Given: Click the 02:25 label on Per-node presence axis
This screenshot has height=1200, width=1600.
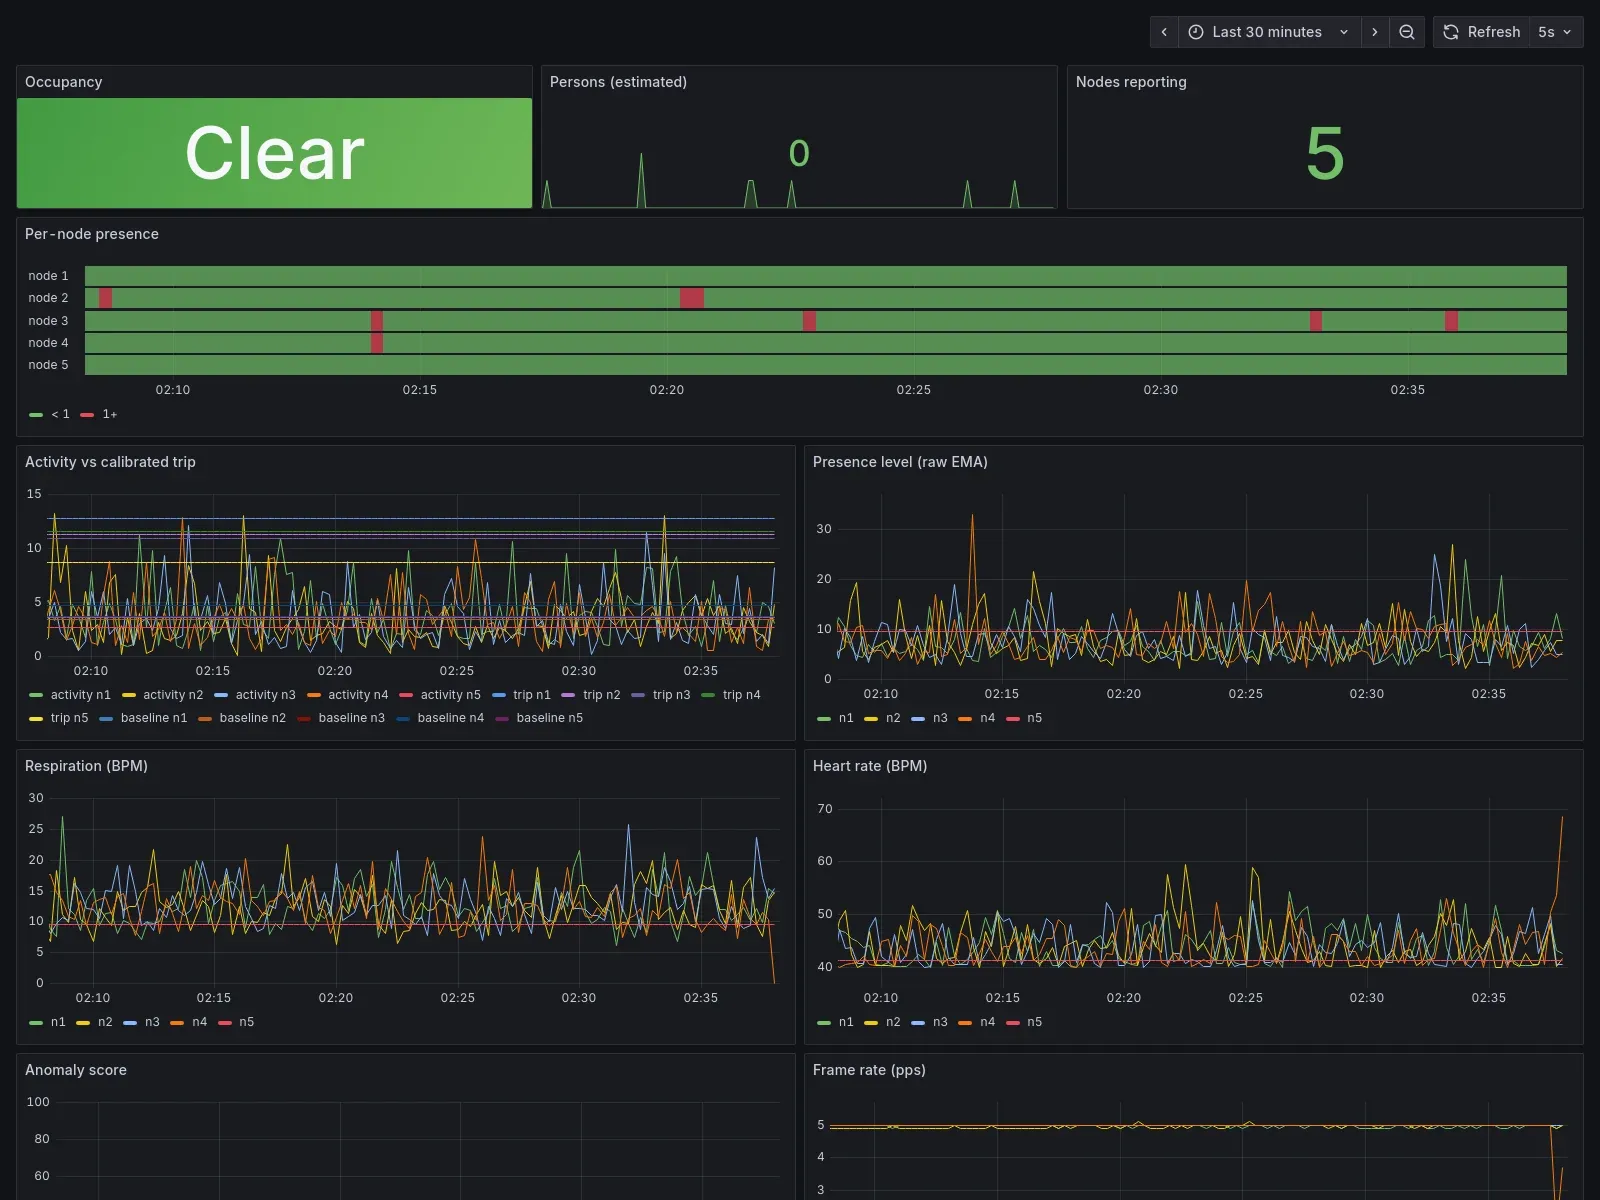Looking at the screenshot, I should coord(913,390).
